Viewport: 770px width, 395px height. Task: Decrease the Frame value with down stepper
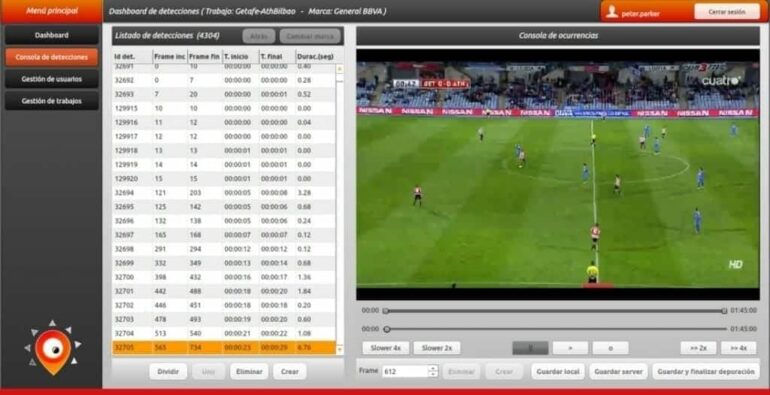(x=433, y=374)
